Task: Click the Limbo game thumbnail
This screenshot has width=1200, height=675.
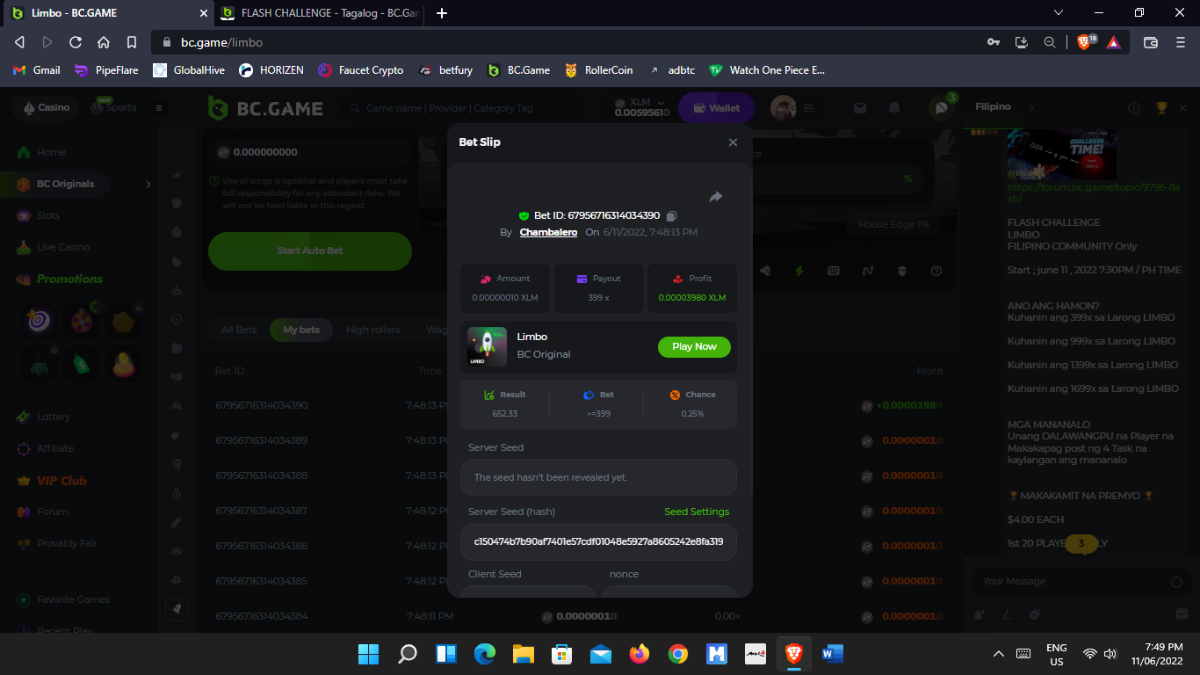Action: (487, 346)
